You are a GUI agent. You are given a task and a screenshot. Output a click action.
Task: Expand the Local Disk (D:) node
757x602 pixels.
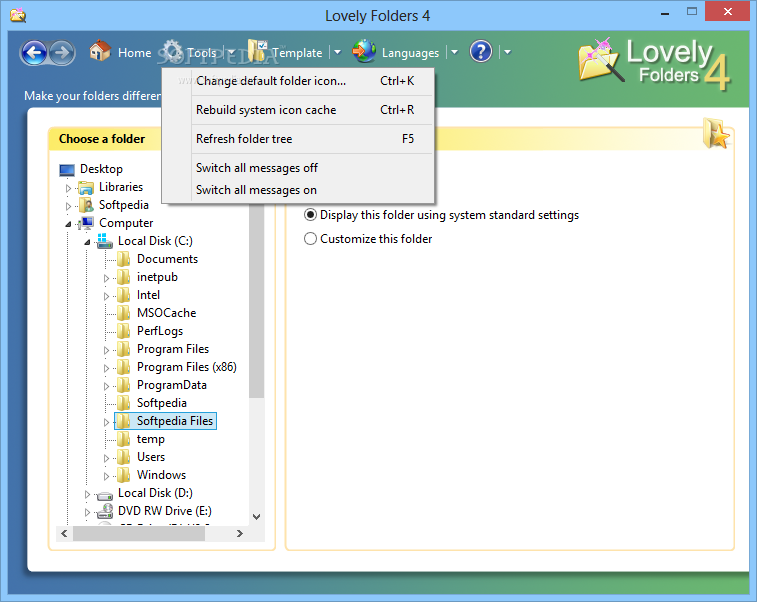point(87,494)
